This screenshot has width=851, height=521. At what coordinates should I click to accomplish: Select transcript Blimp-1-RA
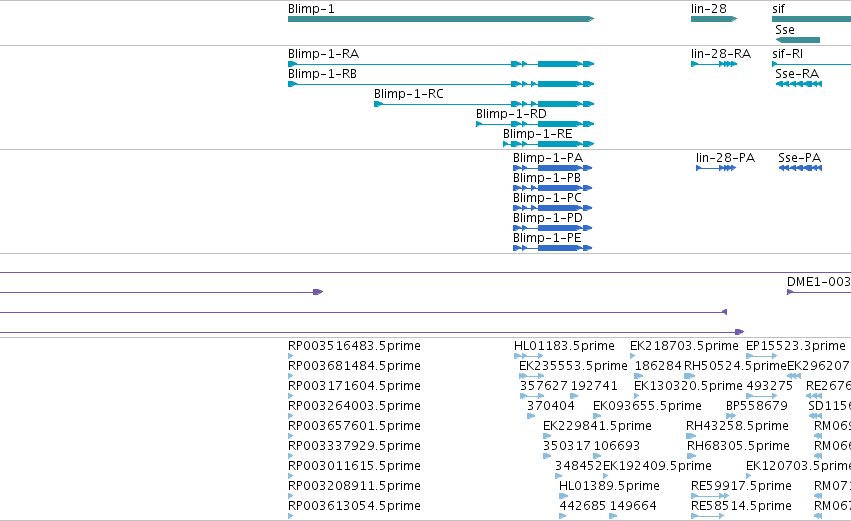pyautogui.click(x=441, y=64)
